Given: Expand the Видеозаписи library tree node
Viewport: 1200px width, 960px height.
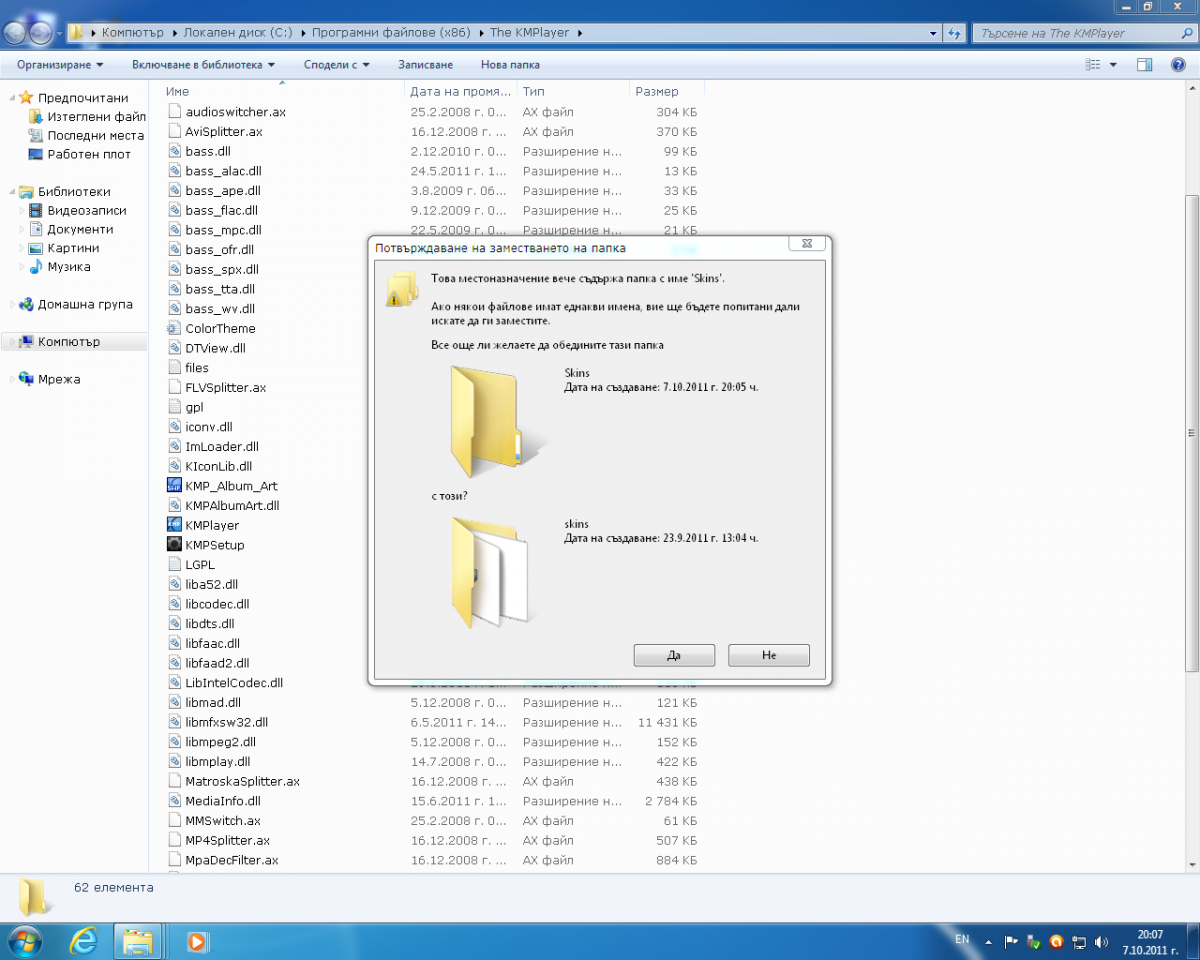Looking at the screenshot, I should (x=23, y=211).
